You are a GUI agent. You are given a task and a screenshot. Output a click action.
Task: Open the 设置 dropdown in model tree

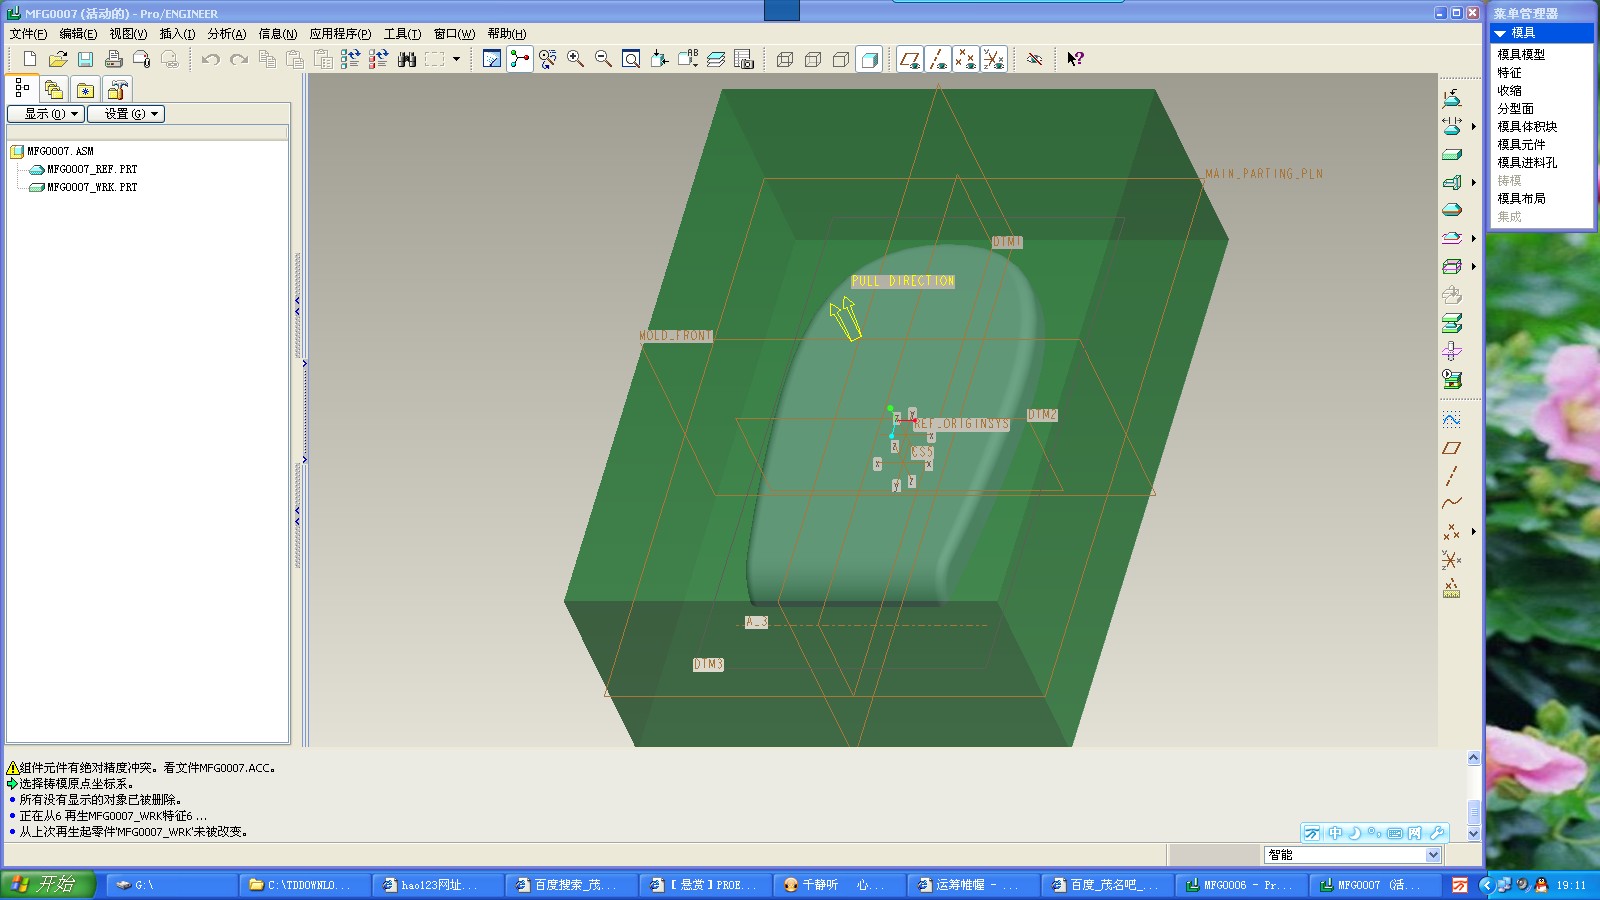[x=125, y=114]
